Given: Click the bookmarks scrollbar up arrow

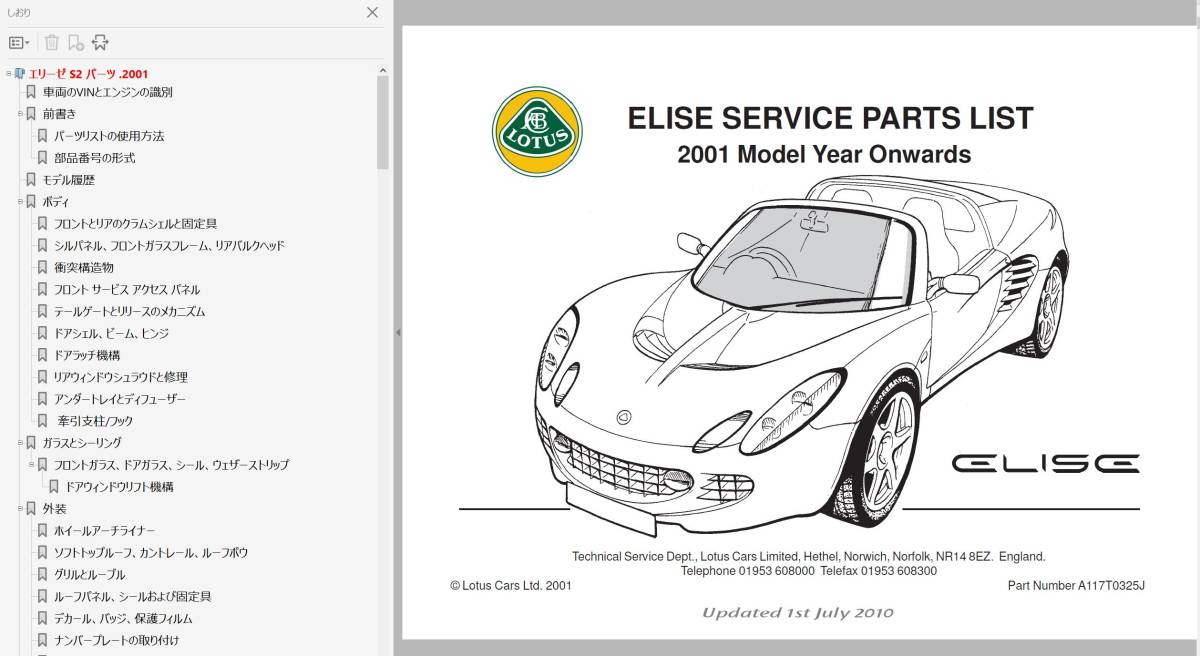Looking at the screenshot, I should [x=383, y=70].
